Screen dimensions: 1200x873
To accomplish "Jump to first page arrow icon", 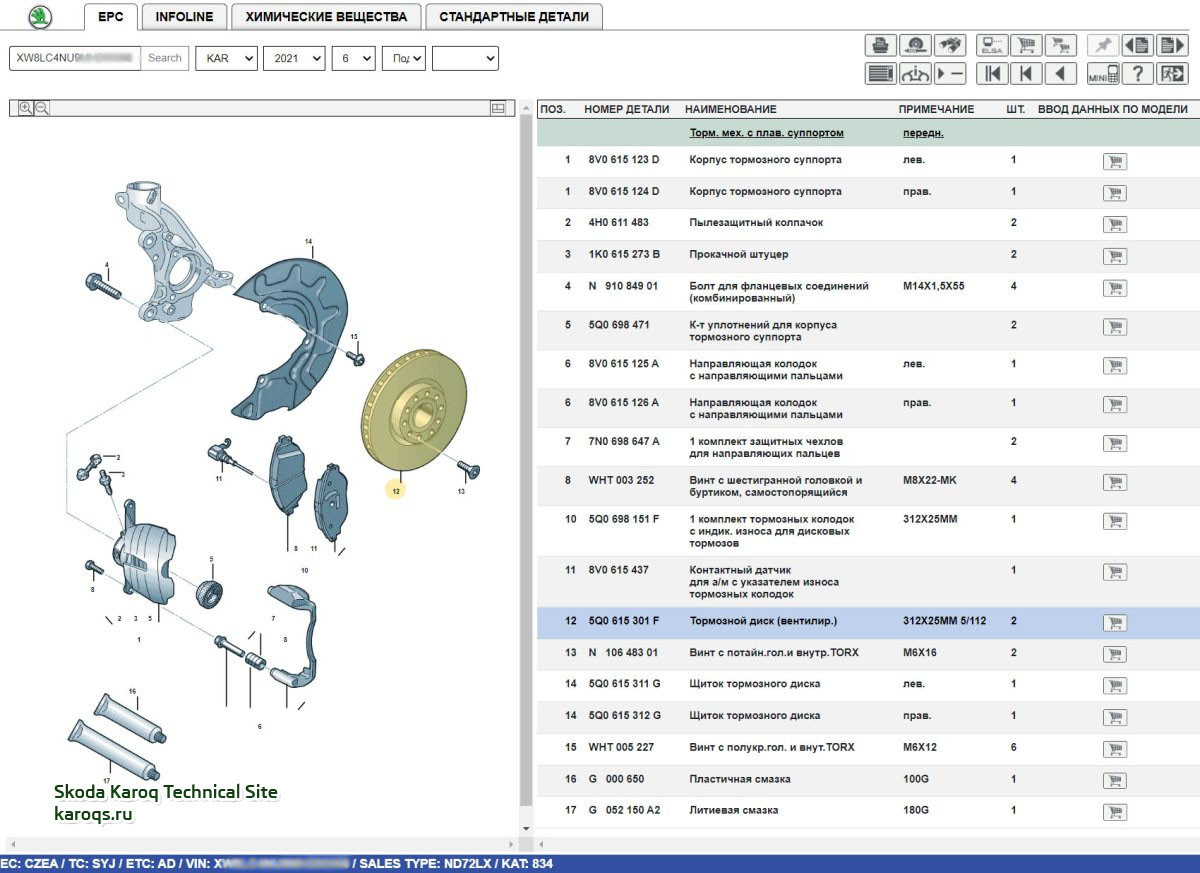I will [992, 74].
